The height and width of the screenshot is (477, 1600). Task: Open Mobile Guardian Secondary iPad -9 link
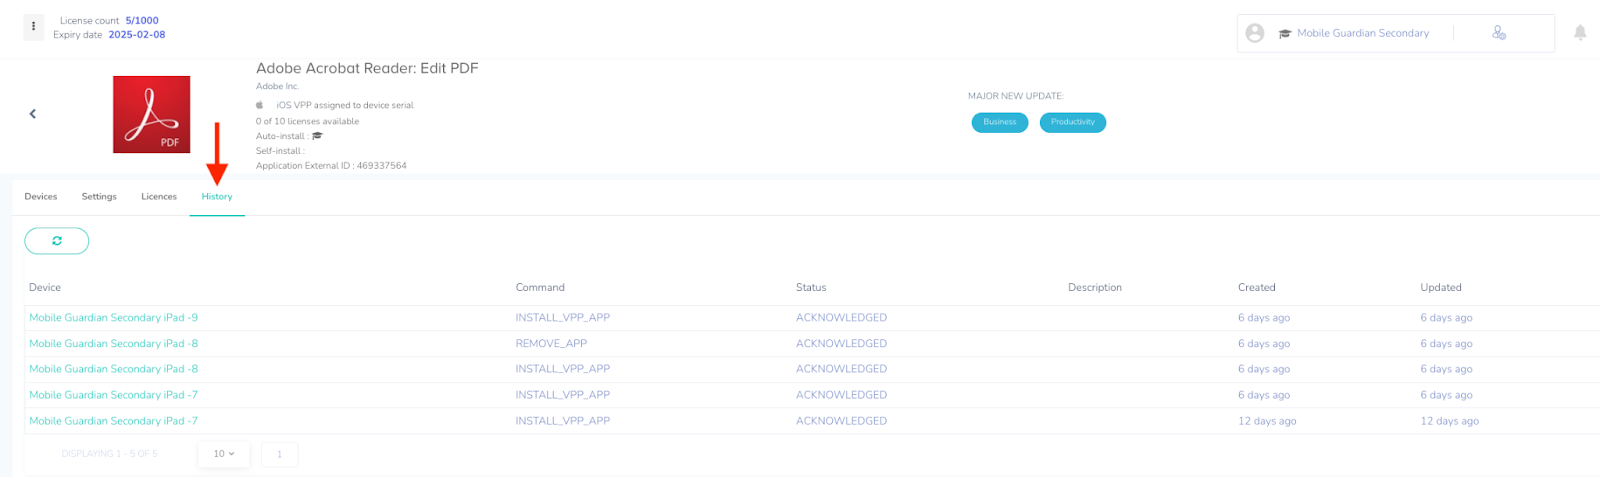tap(113, 318)
